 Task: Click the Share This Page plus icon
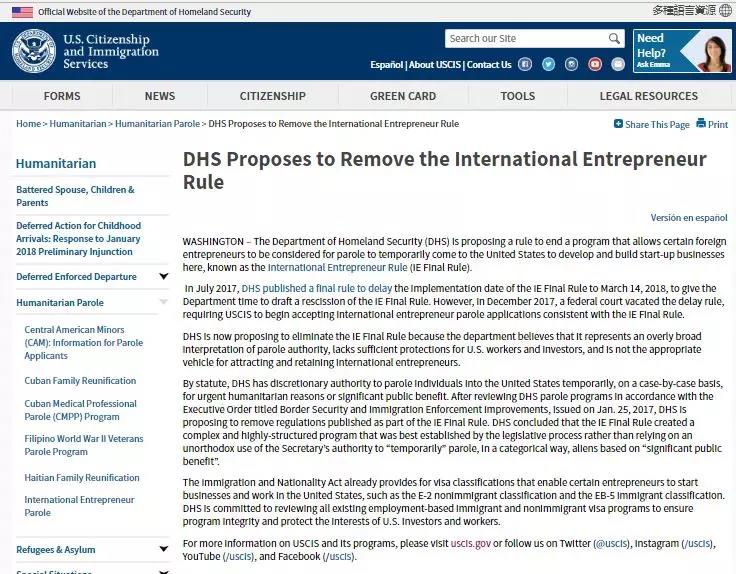(618, 124)
